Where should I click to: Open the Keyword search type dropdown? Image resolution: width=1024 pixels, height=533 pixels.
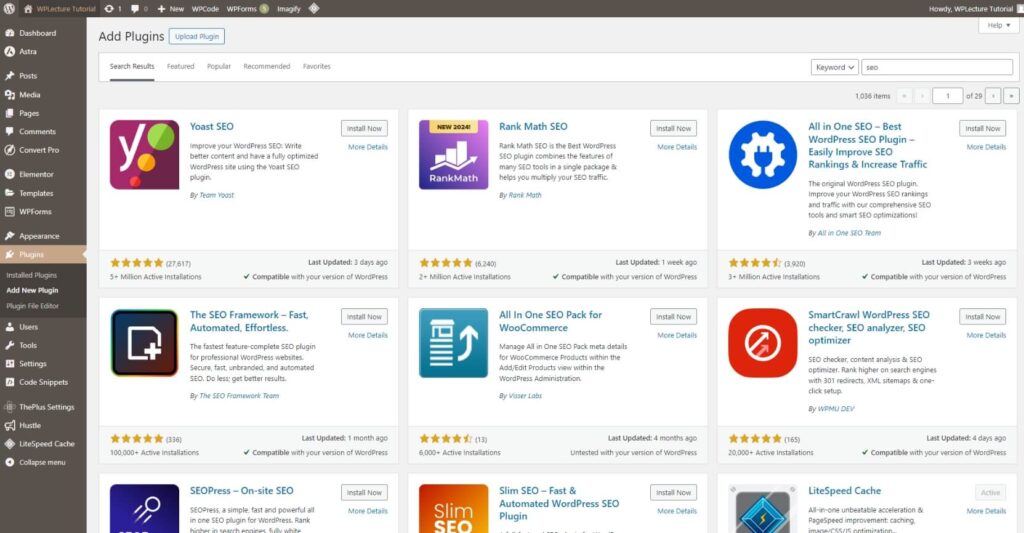(x=835, y=67)
